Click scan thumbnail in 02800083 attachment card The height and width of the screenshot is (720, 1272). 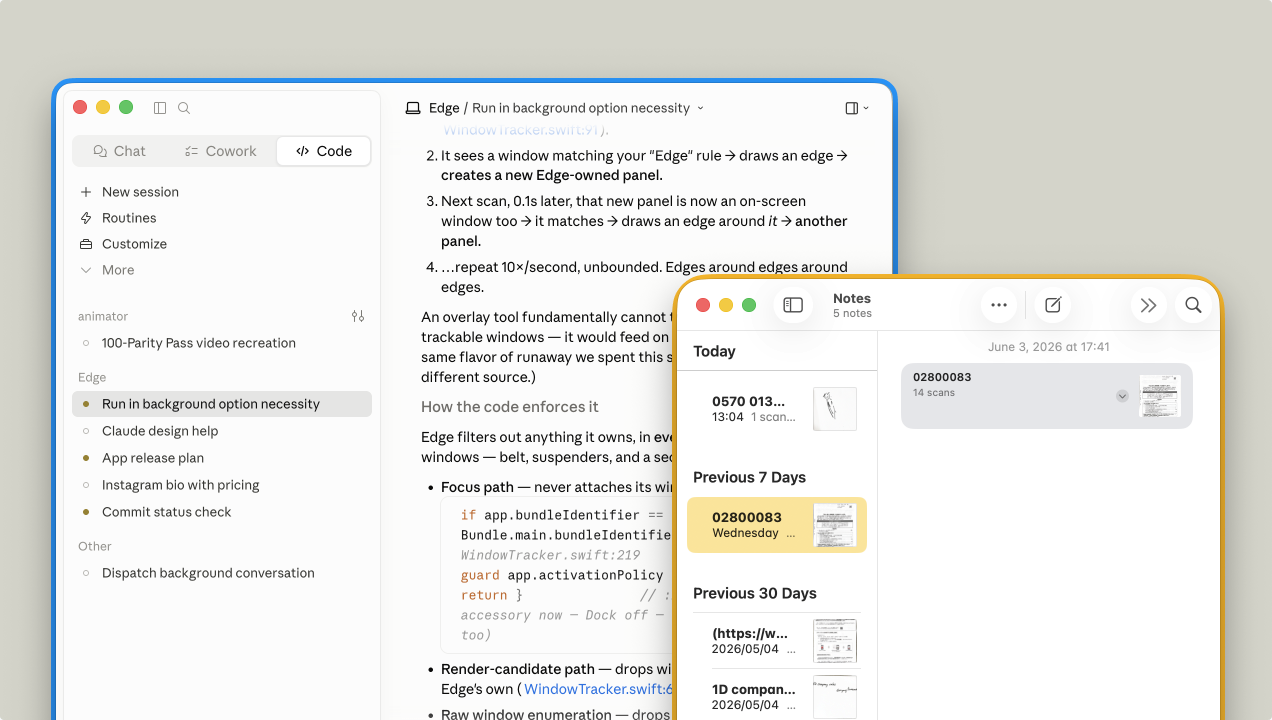coord(1160,396)
